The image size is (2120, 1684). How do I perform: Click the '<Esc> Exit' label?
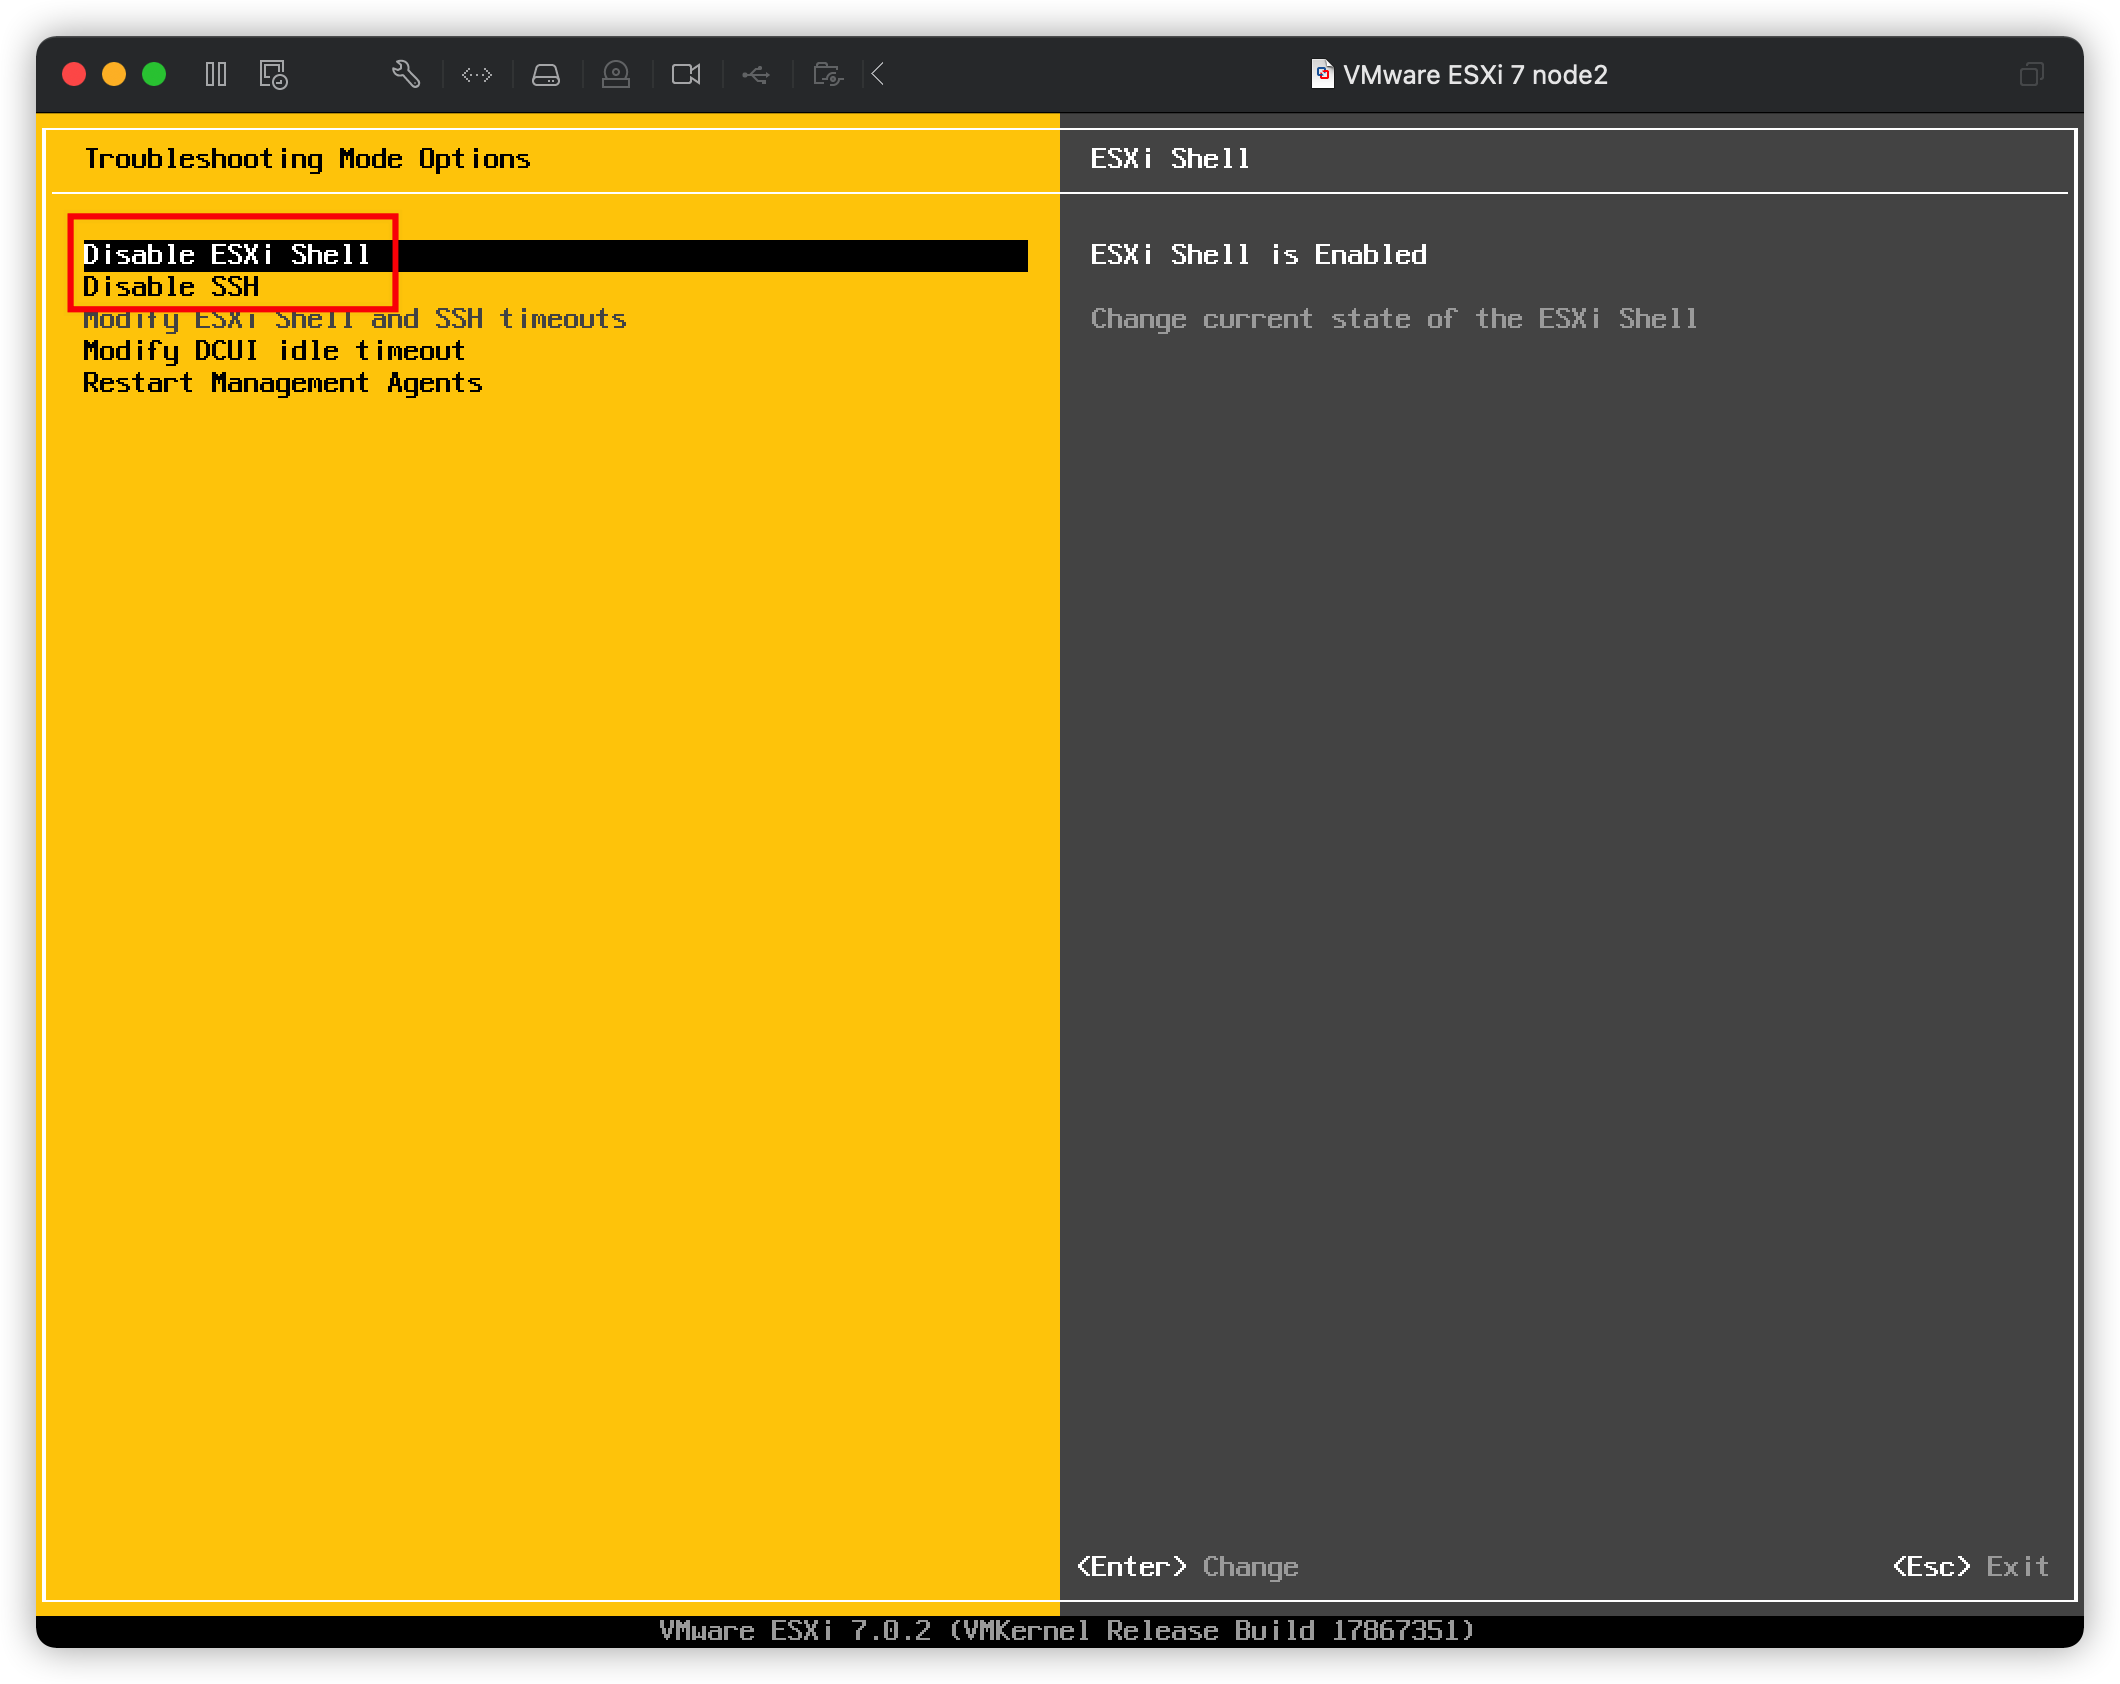click(x=1966, y=1567)
